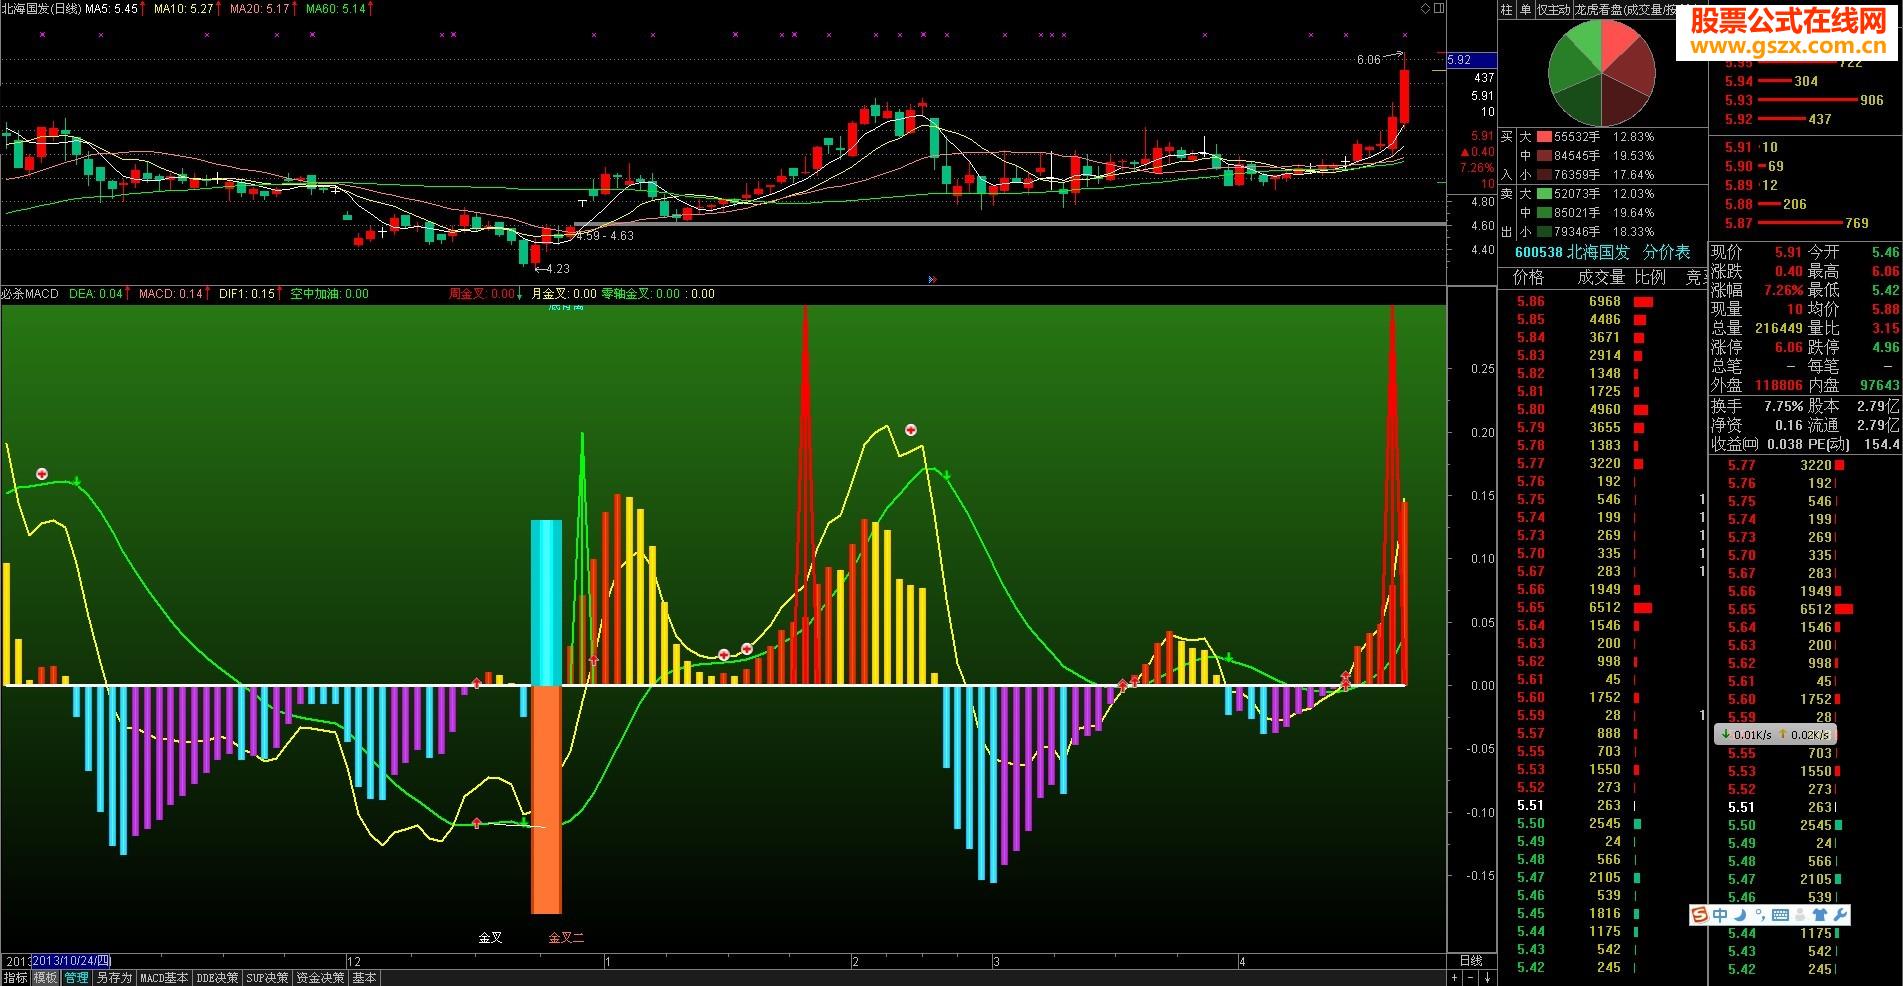Toggle punctuation mode icon in IME bar
1903x986 pixels.
point(1759,915)
